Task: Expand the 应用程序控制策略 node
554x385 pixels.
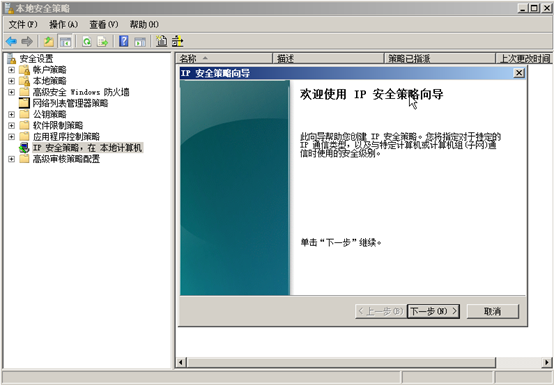Action: [11, 137]
